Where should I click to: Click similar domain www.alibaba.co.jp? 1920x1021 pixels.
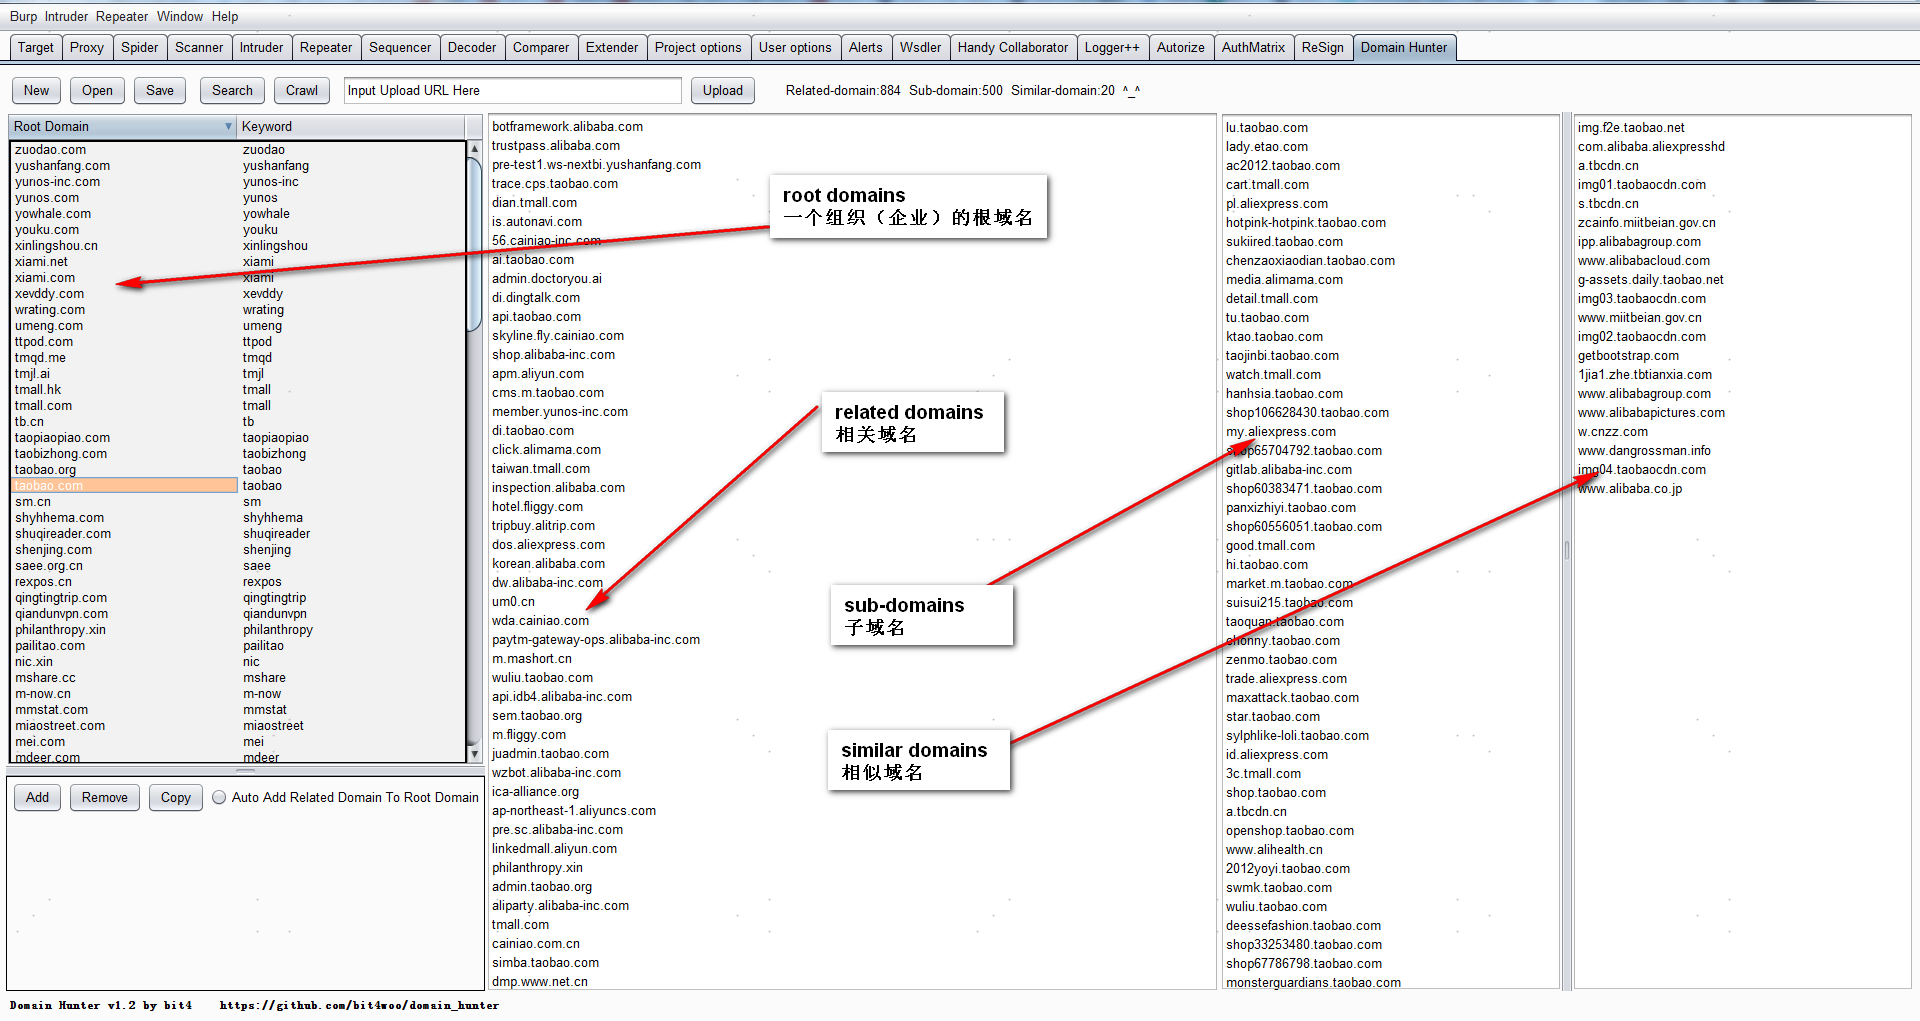1630,489
